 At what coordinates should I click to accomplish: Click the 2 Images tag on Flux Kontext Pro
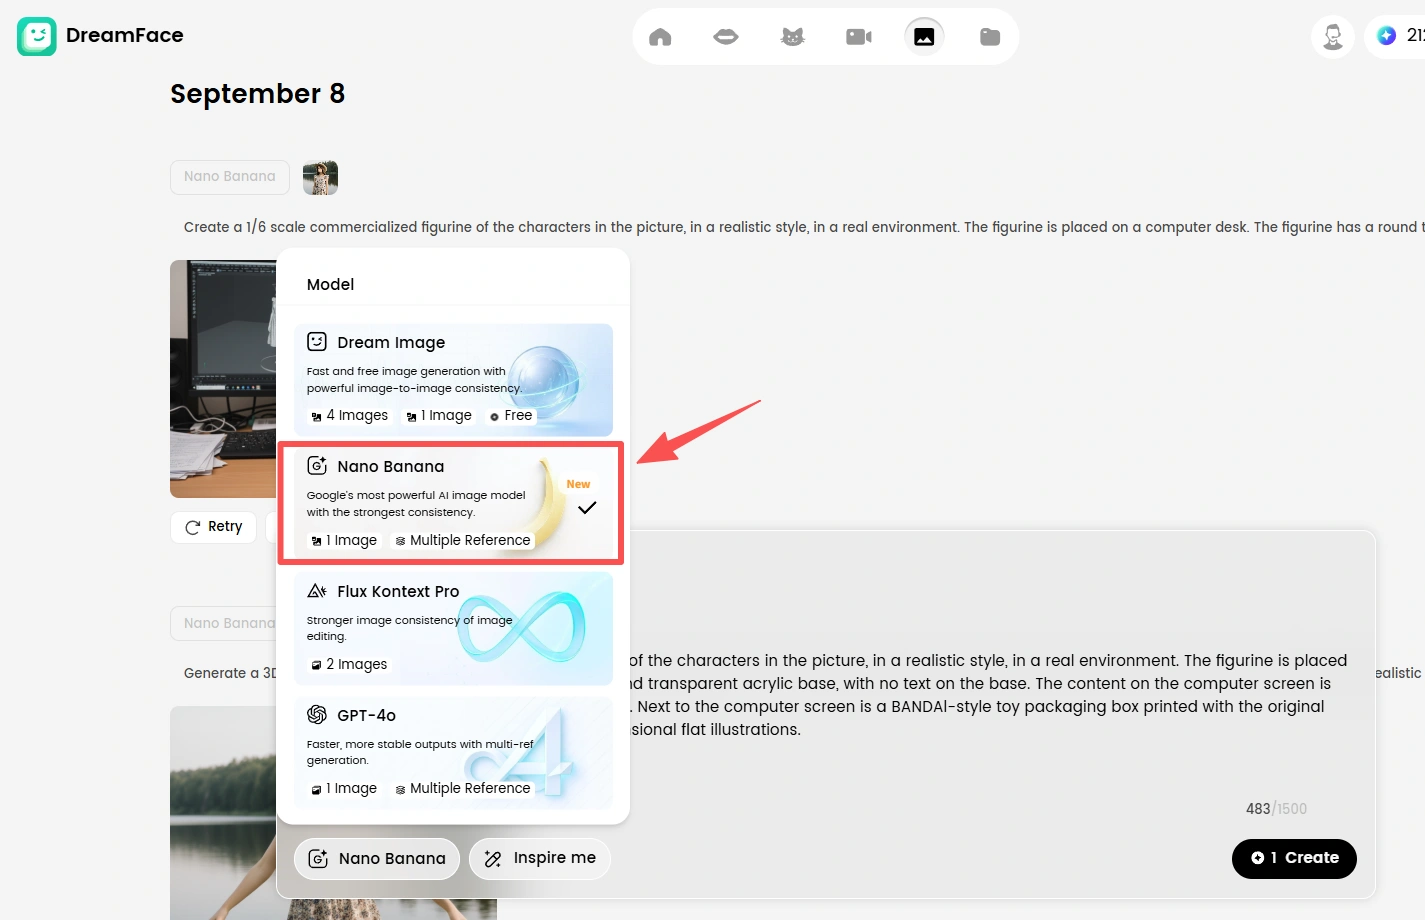349,664
